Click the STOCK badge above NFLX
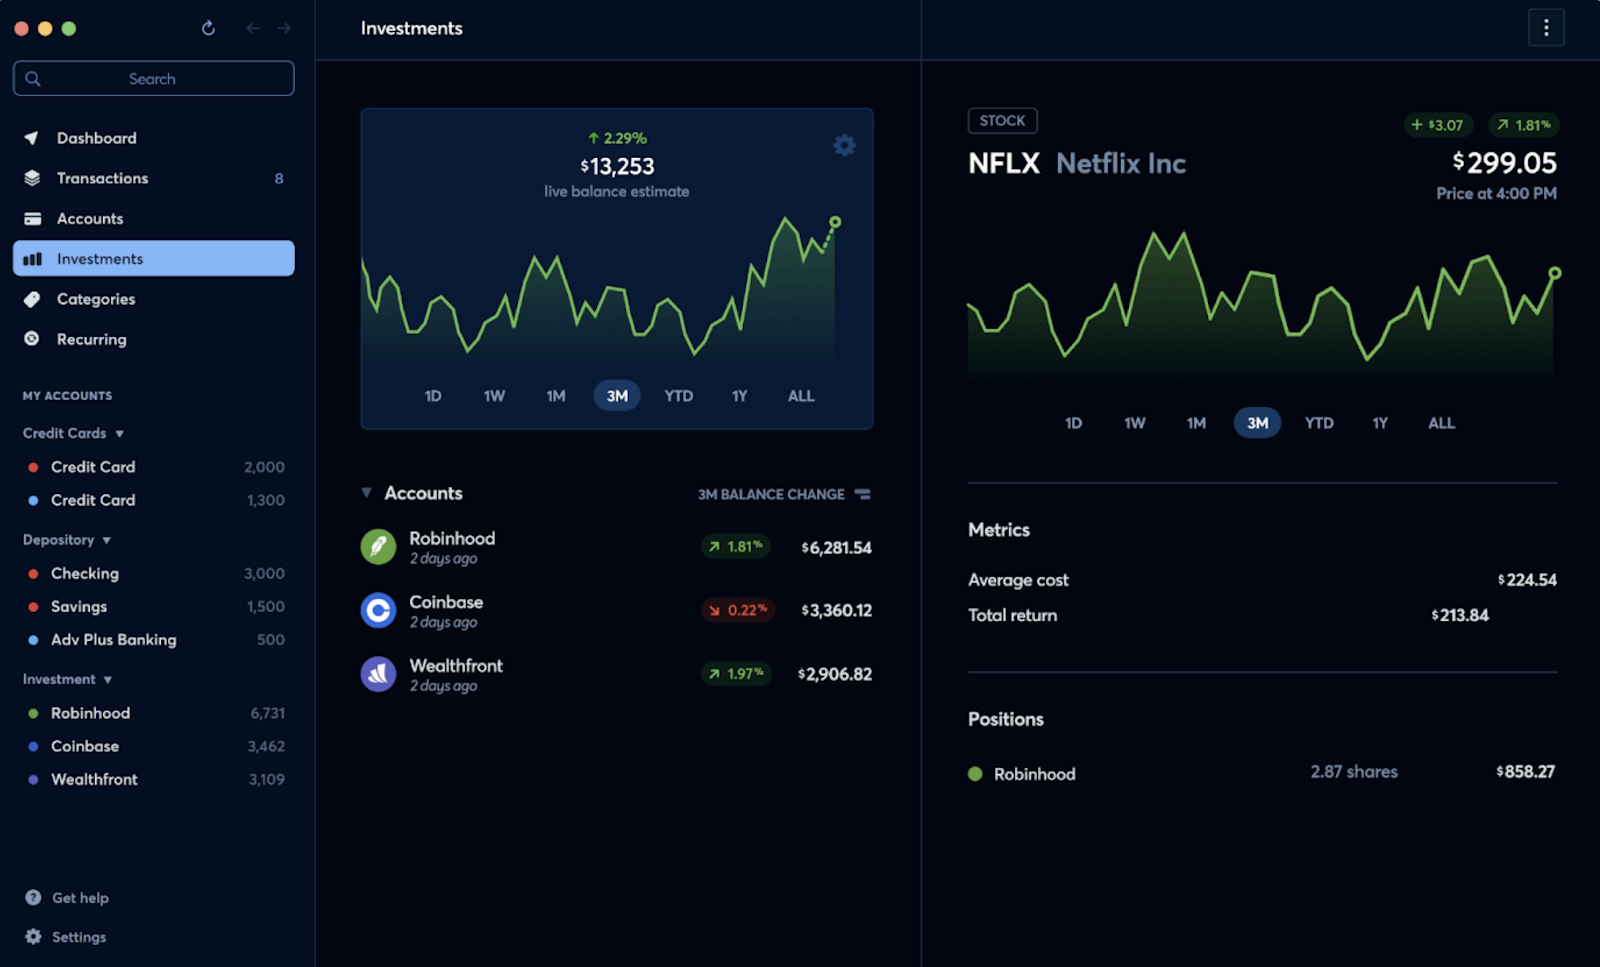1600x967 pixels. tap(1002, 121)
